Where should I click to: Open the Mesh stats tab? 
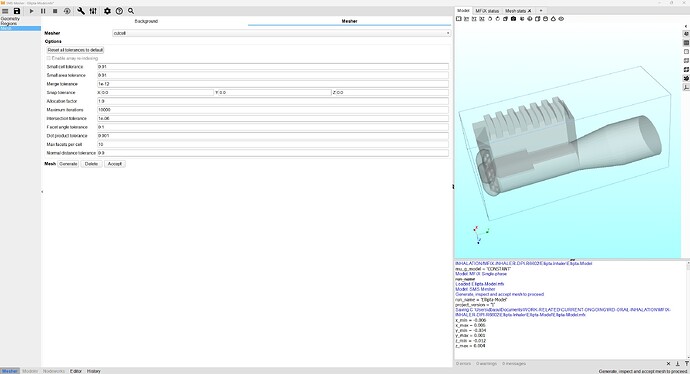coord(515,11)
